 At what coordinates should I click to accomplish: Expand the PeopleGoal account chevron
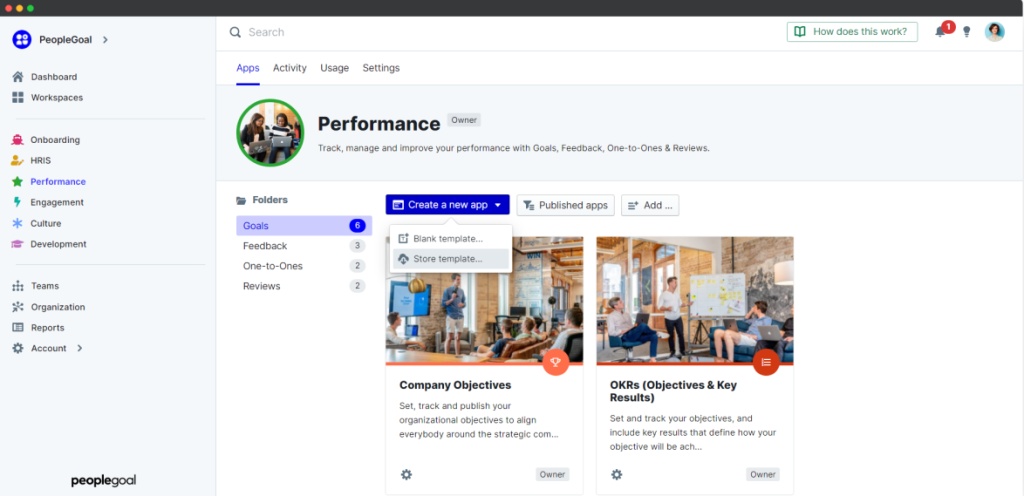point(105,40)
